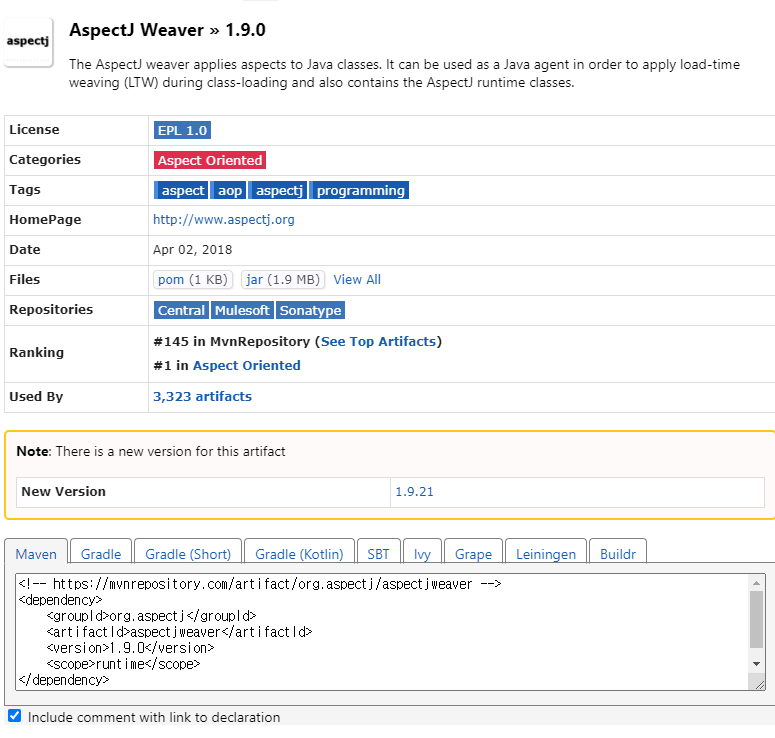Open Aspect Oriented ranking link
Viewport: 775px width, 738px height.
coord(247,365)
